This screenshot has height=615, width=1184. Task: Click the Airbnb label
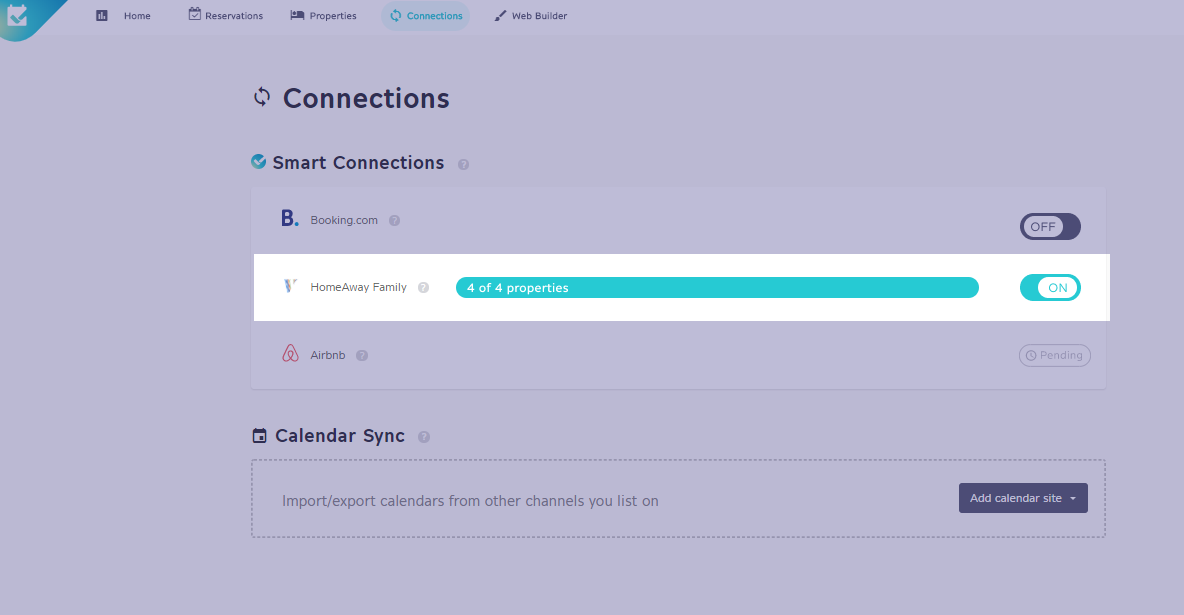pos(328,355)
